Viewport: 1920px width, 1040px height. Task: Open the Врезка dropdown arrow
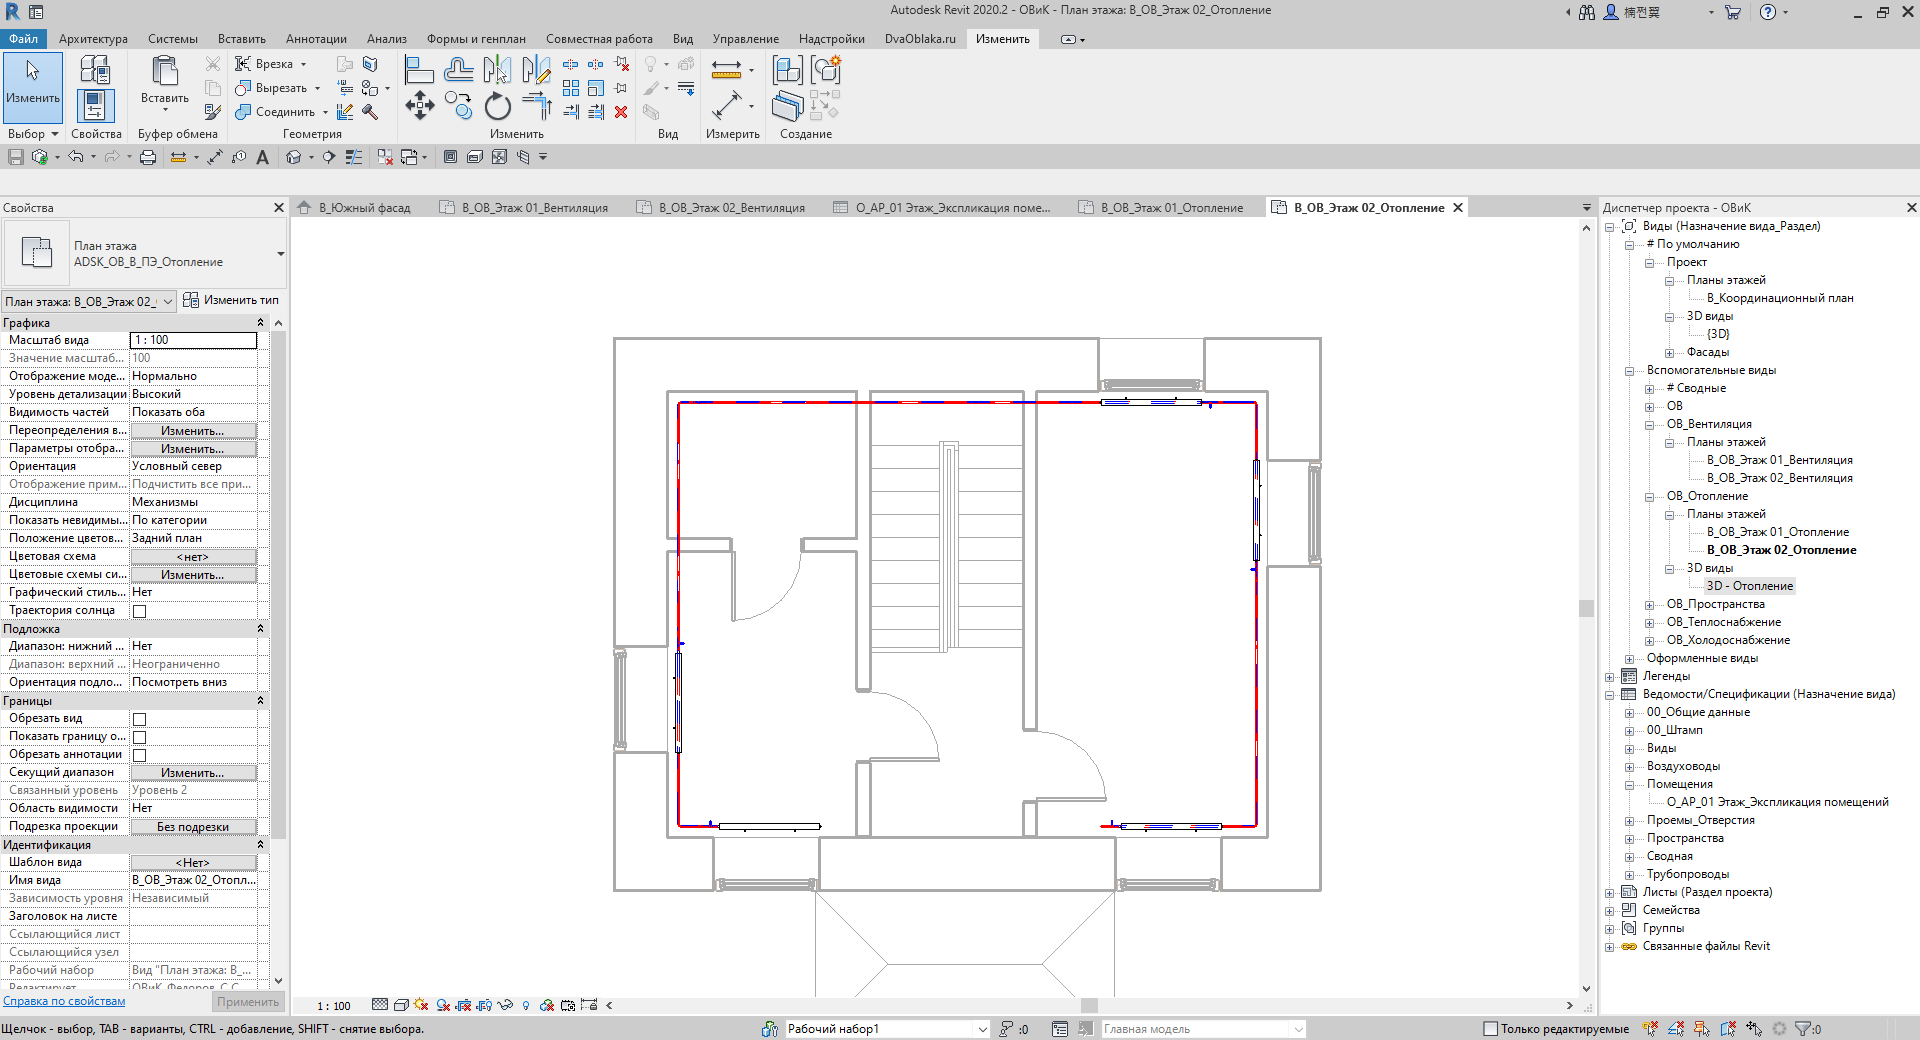click(x=303, y=64)
